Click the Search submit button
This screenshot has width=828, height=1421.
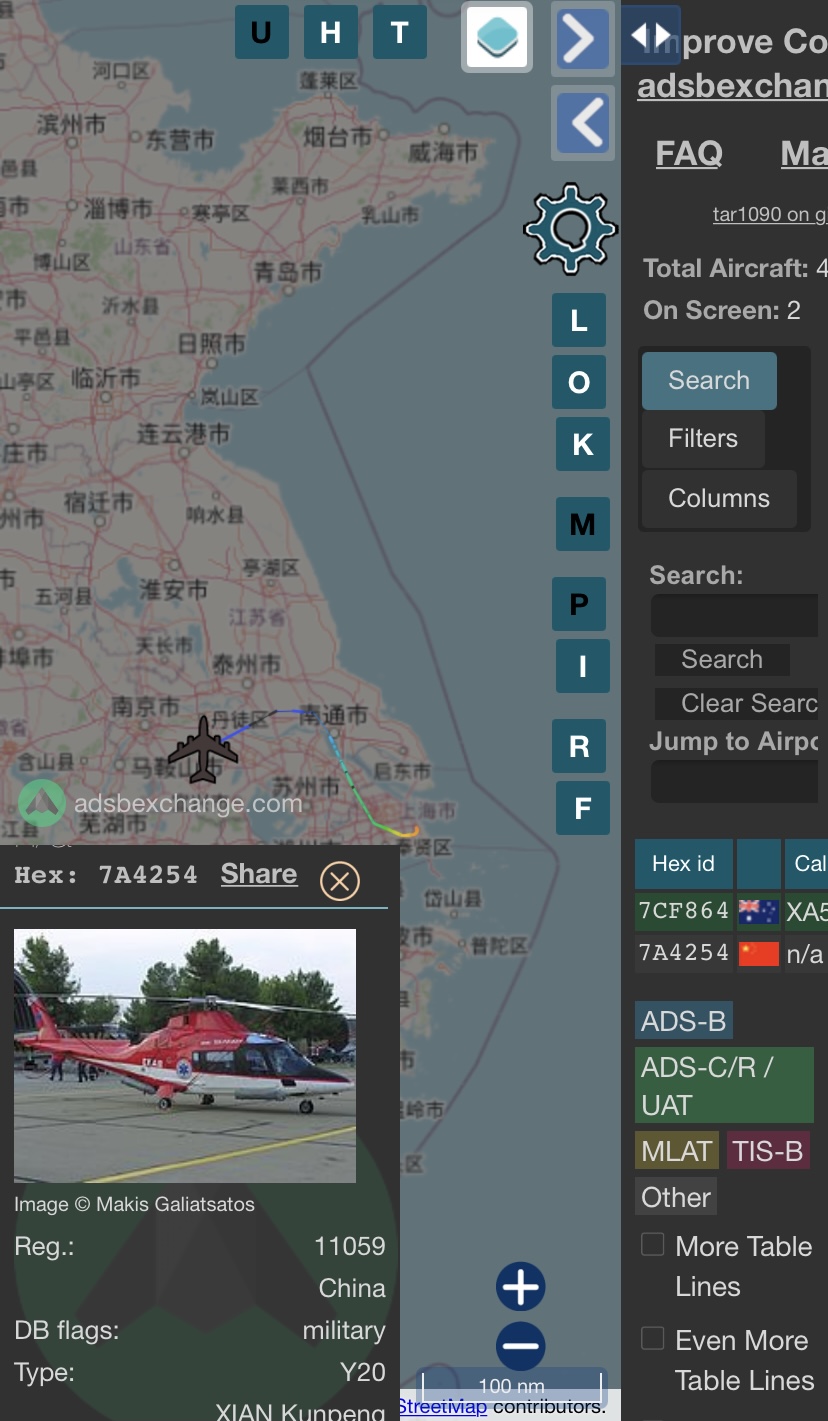tap(722, 660)
